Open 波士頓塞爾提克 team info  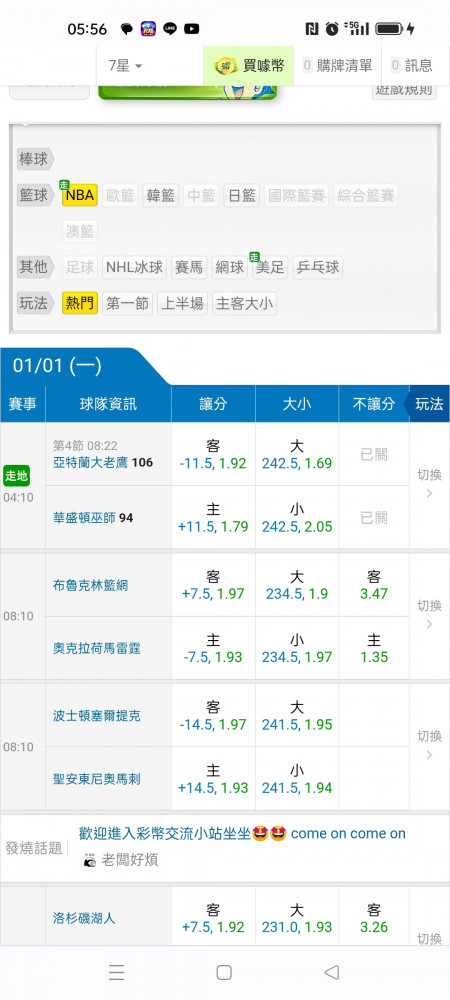(96, 716)
